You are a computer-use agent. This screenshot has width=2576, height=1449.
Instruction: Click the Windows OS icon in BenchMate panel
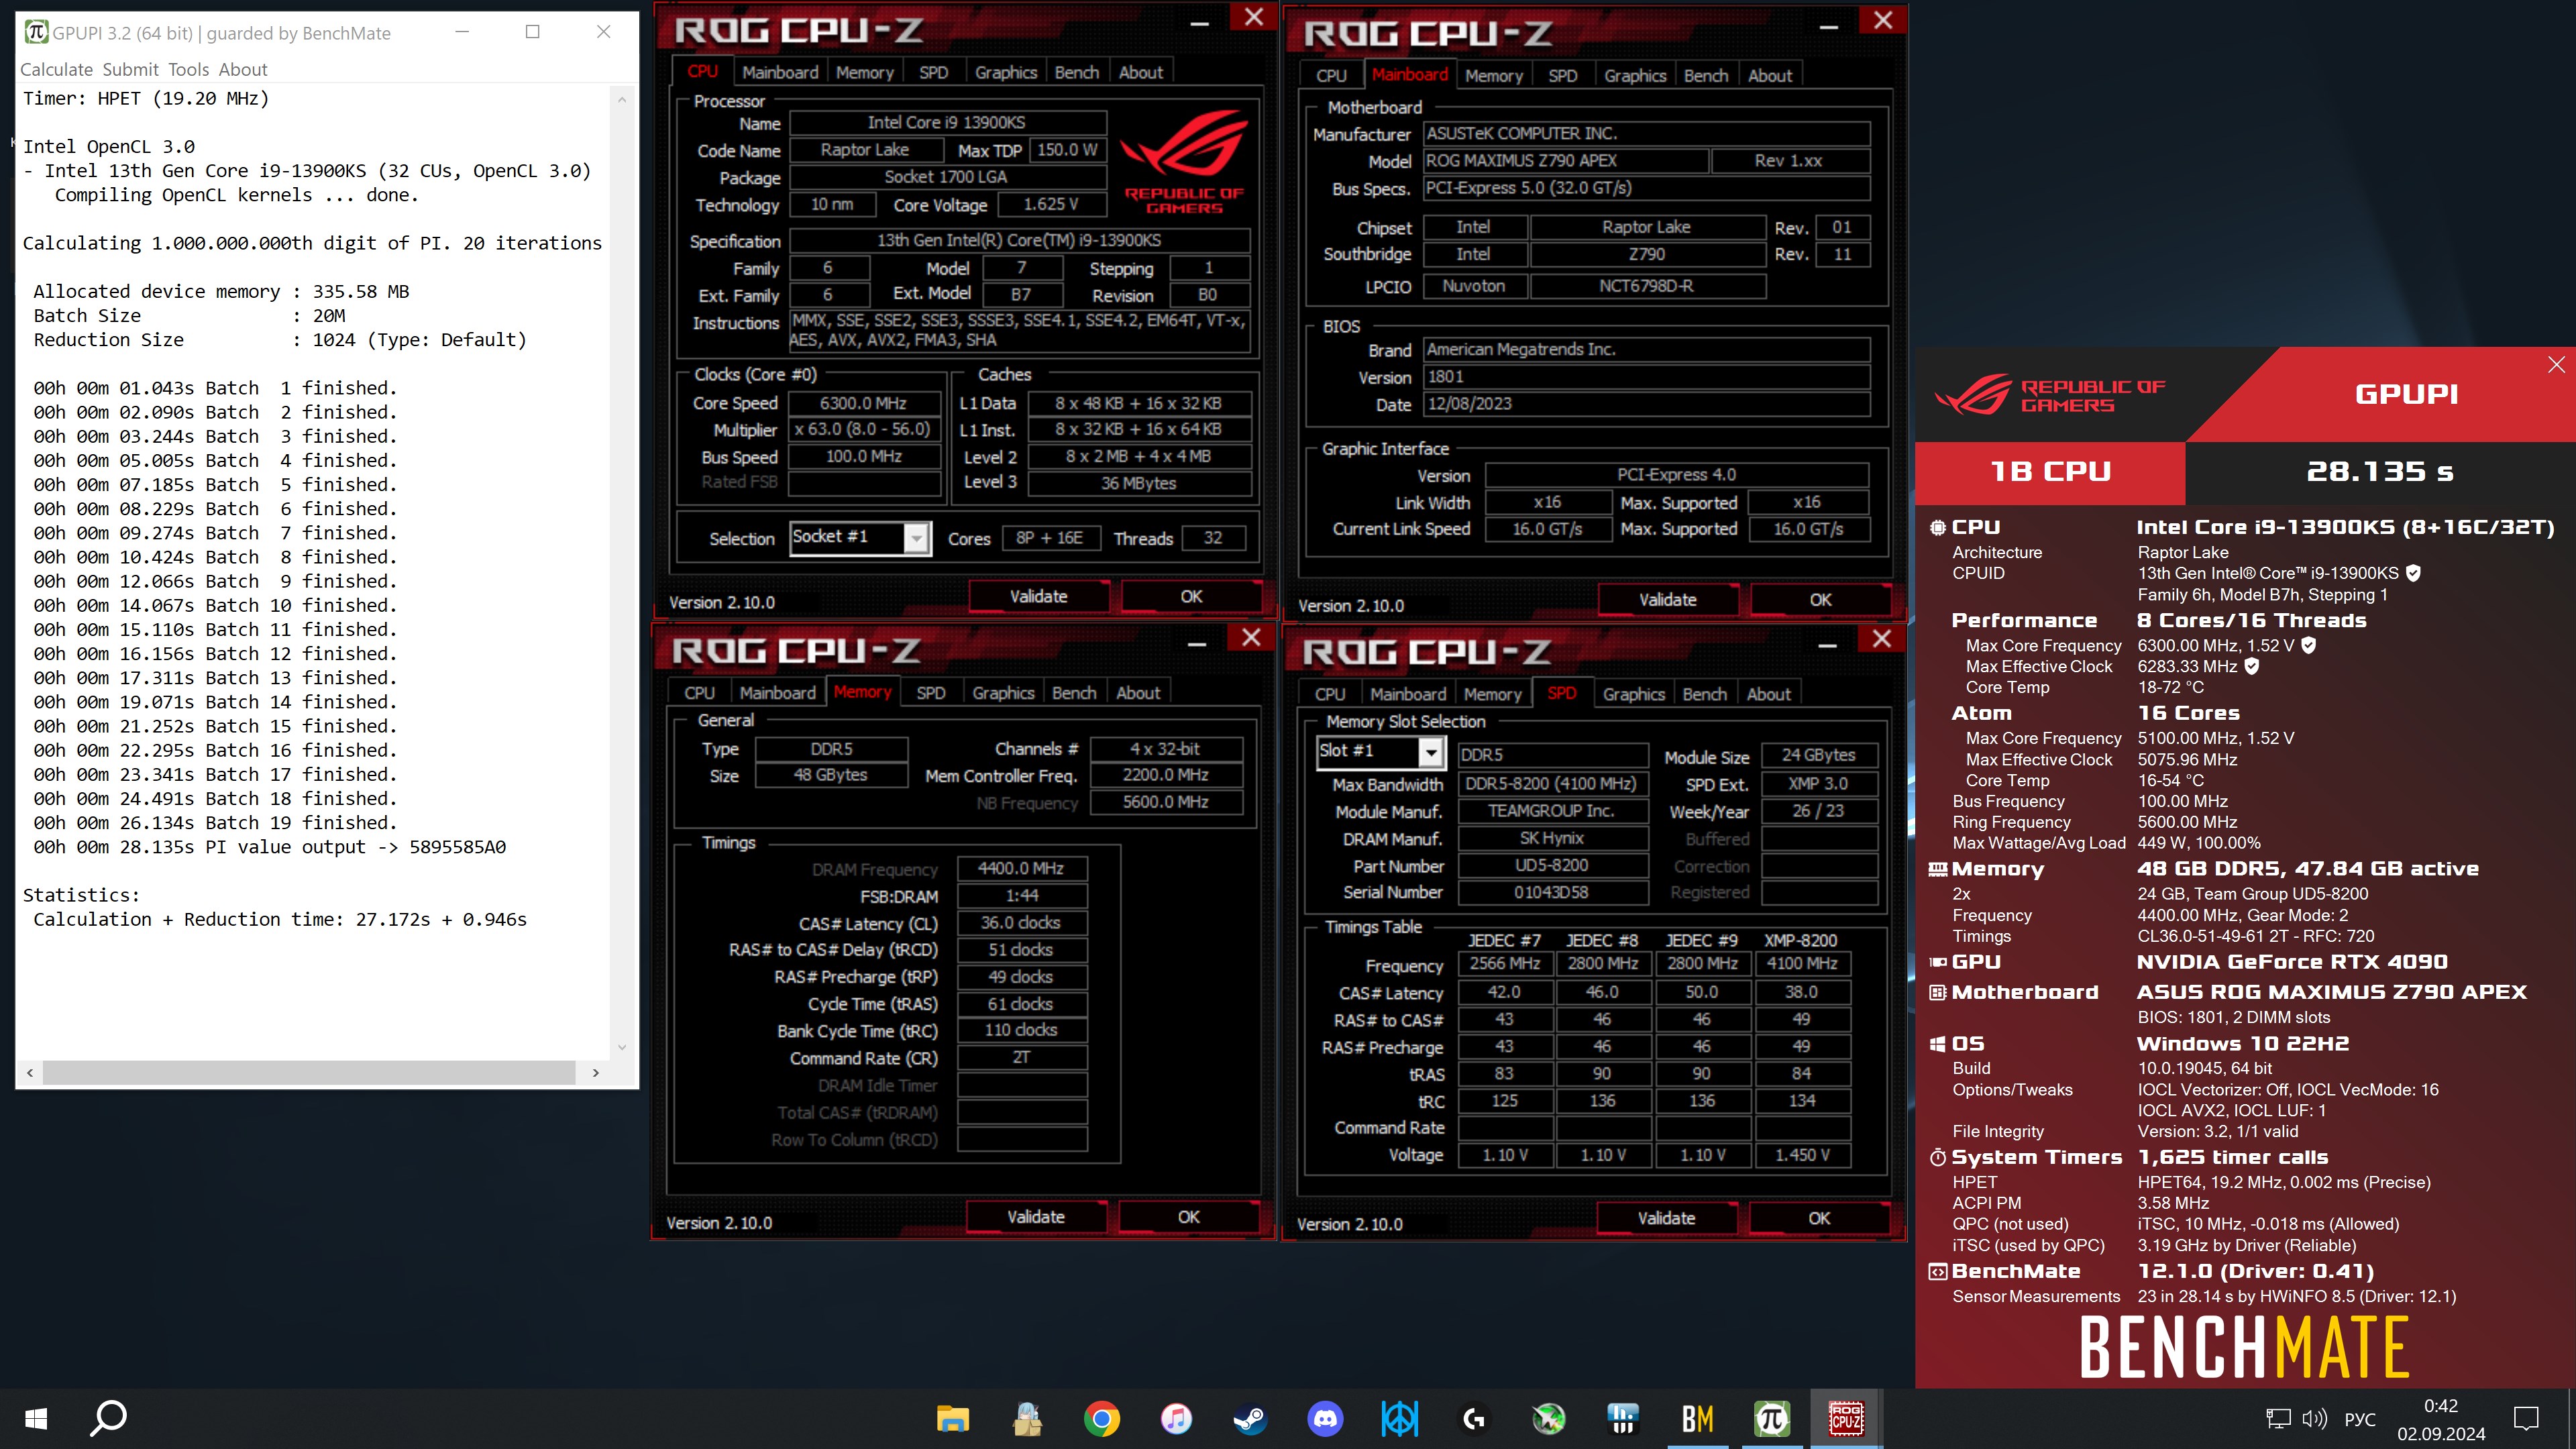[x=1937, y=1044]
